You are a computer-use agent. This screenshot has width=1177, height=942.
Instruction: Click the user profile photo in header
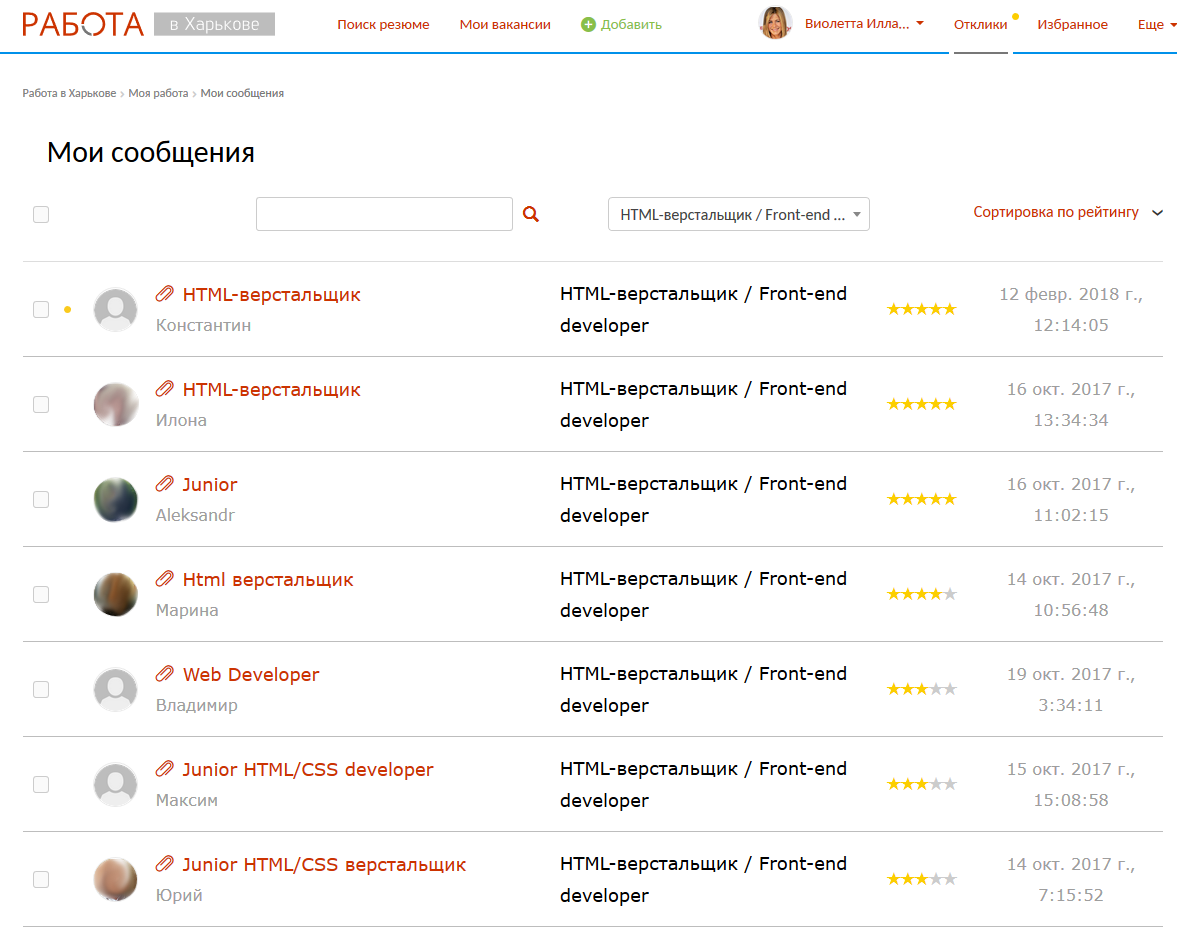[775, 23]
